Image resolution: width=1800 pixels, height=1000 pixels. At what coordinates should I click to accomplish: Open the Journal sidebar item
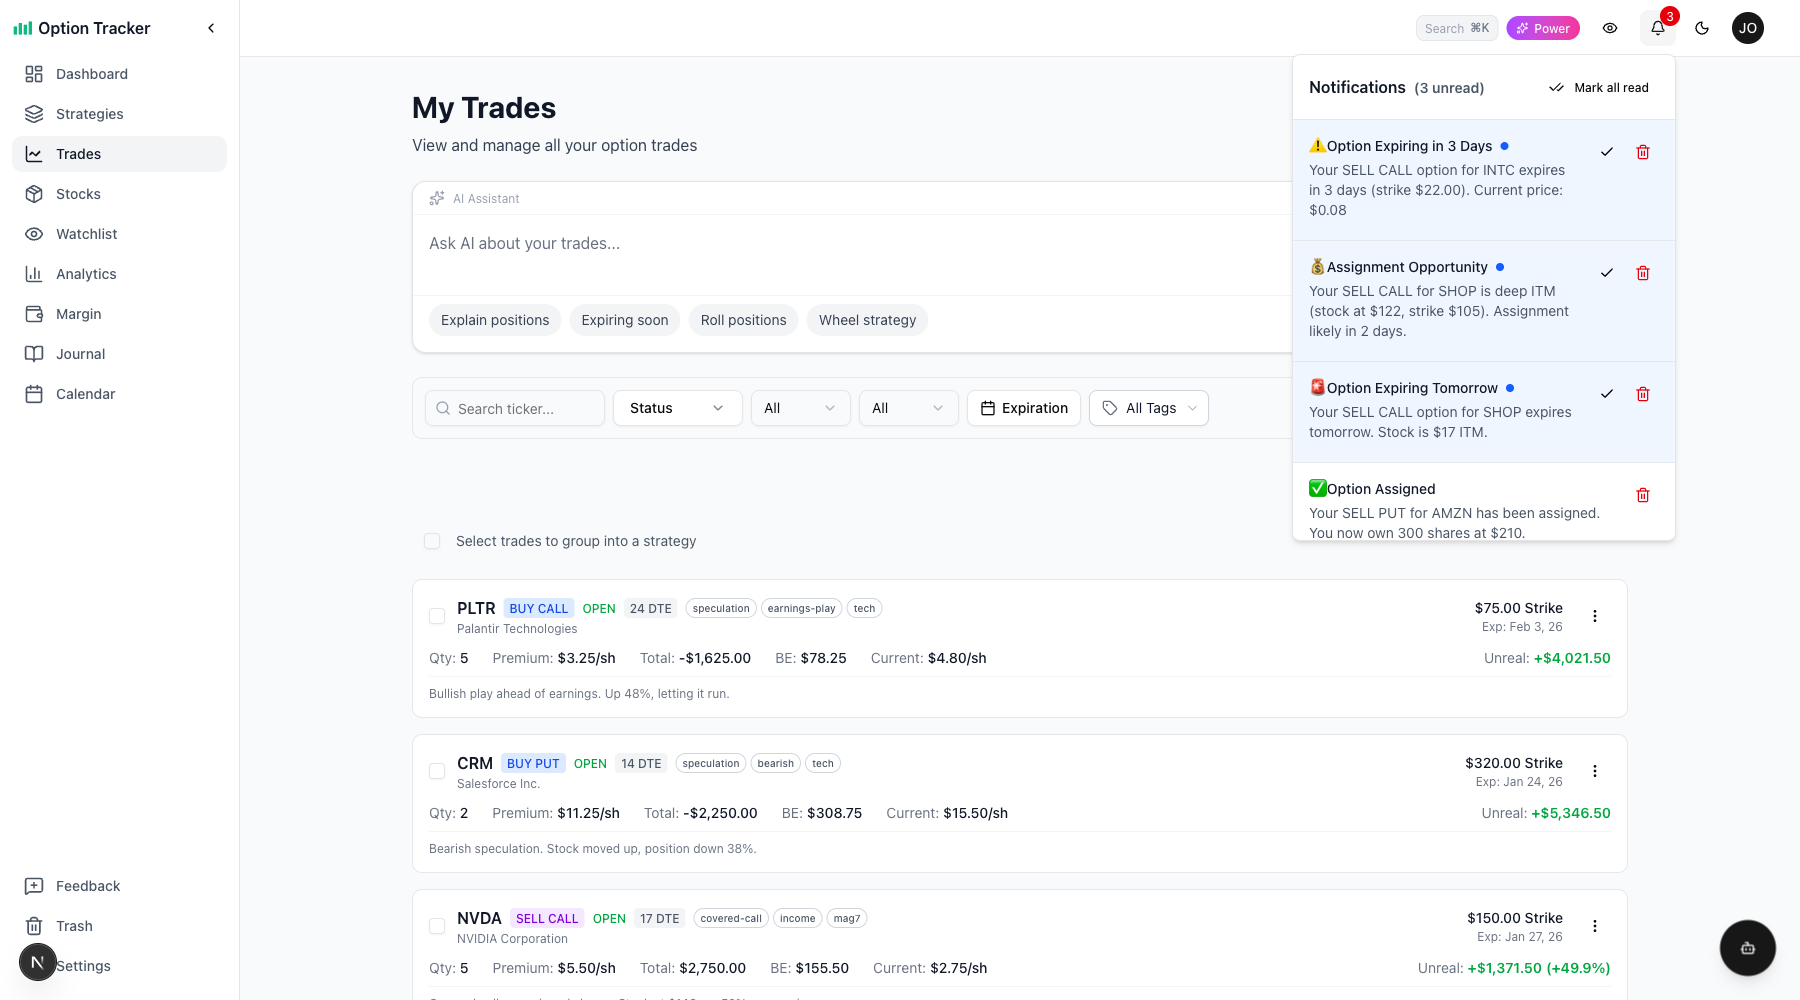(80, 354)
